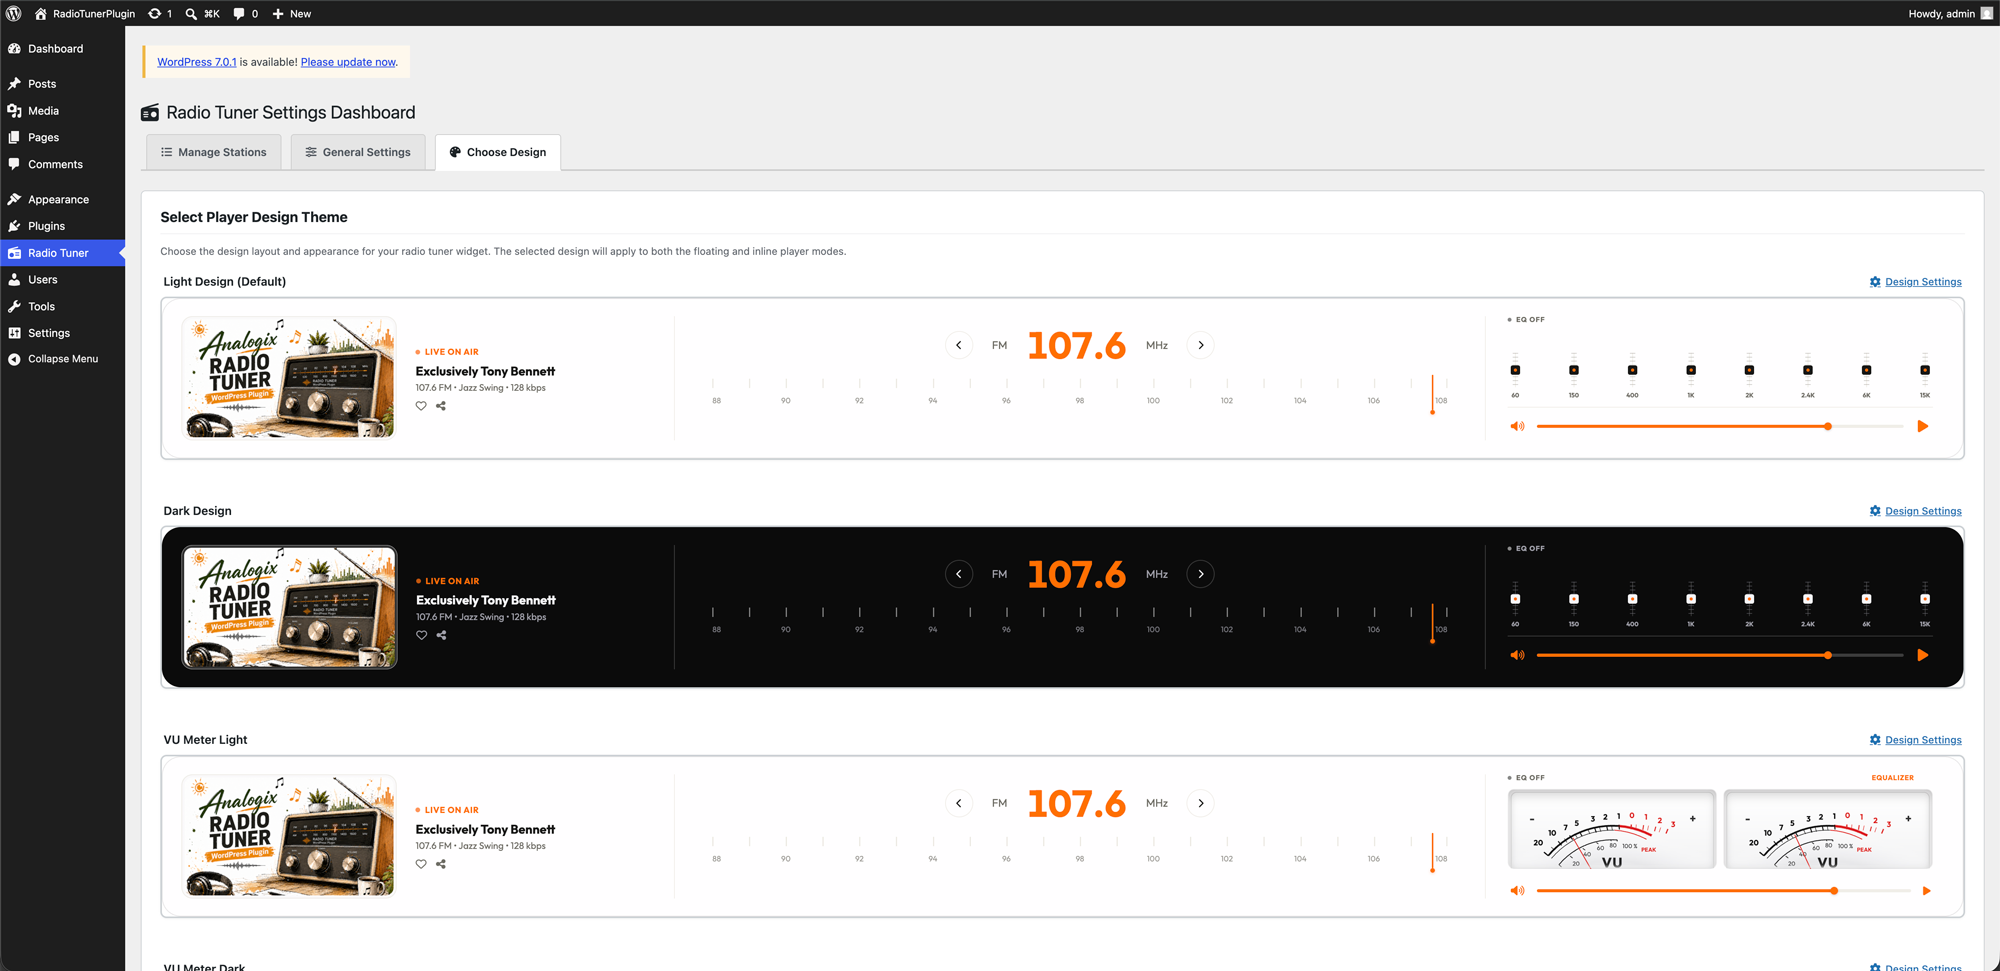Tune to previous frequency in VU Meter Light
This screenshot has height=971, width=2000.
pos(959,803)
